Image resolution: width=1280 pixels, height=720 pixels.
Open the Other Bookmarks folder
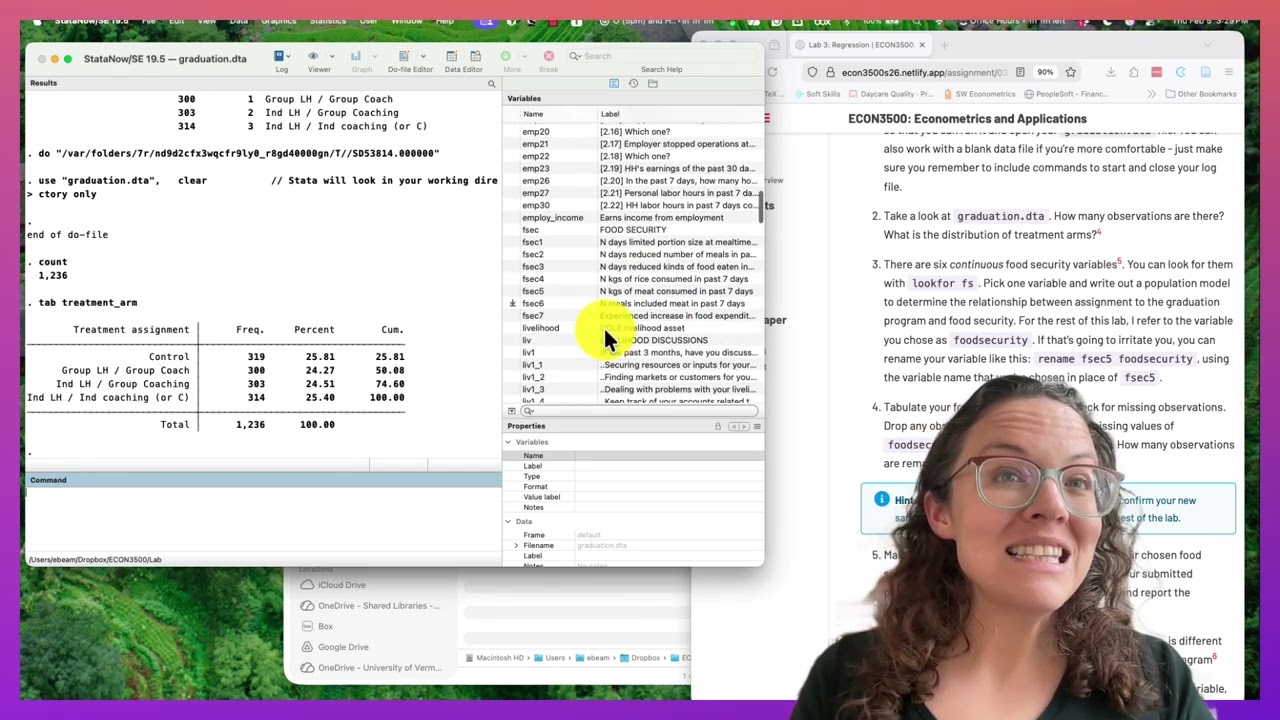(1200, 94)
